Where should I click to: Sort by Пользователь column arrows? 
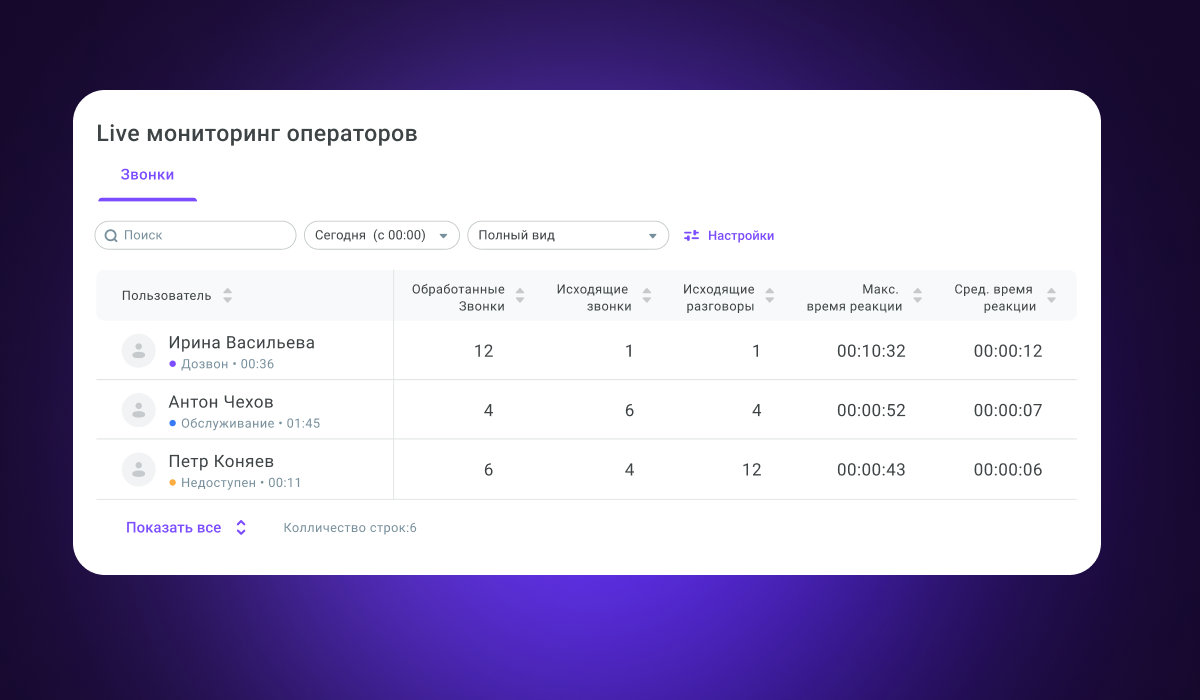click(x=228, y=296)
